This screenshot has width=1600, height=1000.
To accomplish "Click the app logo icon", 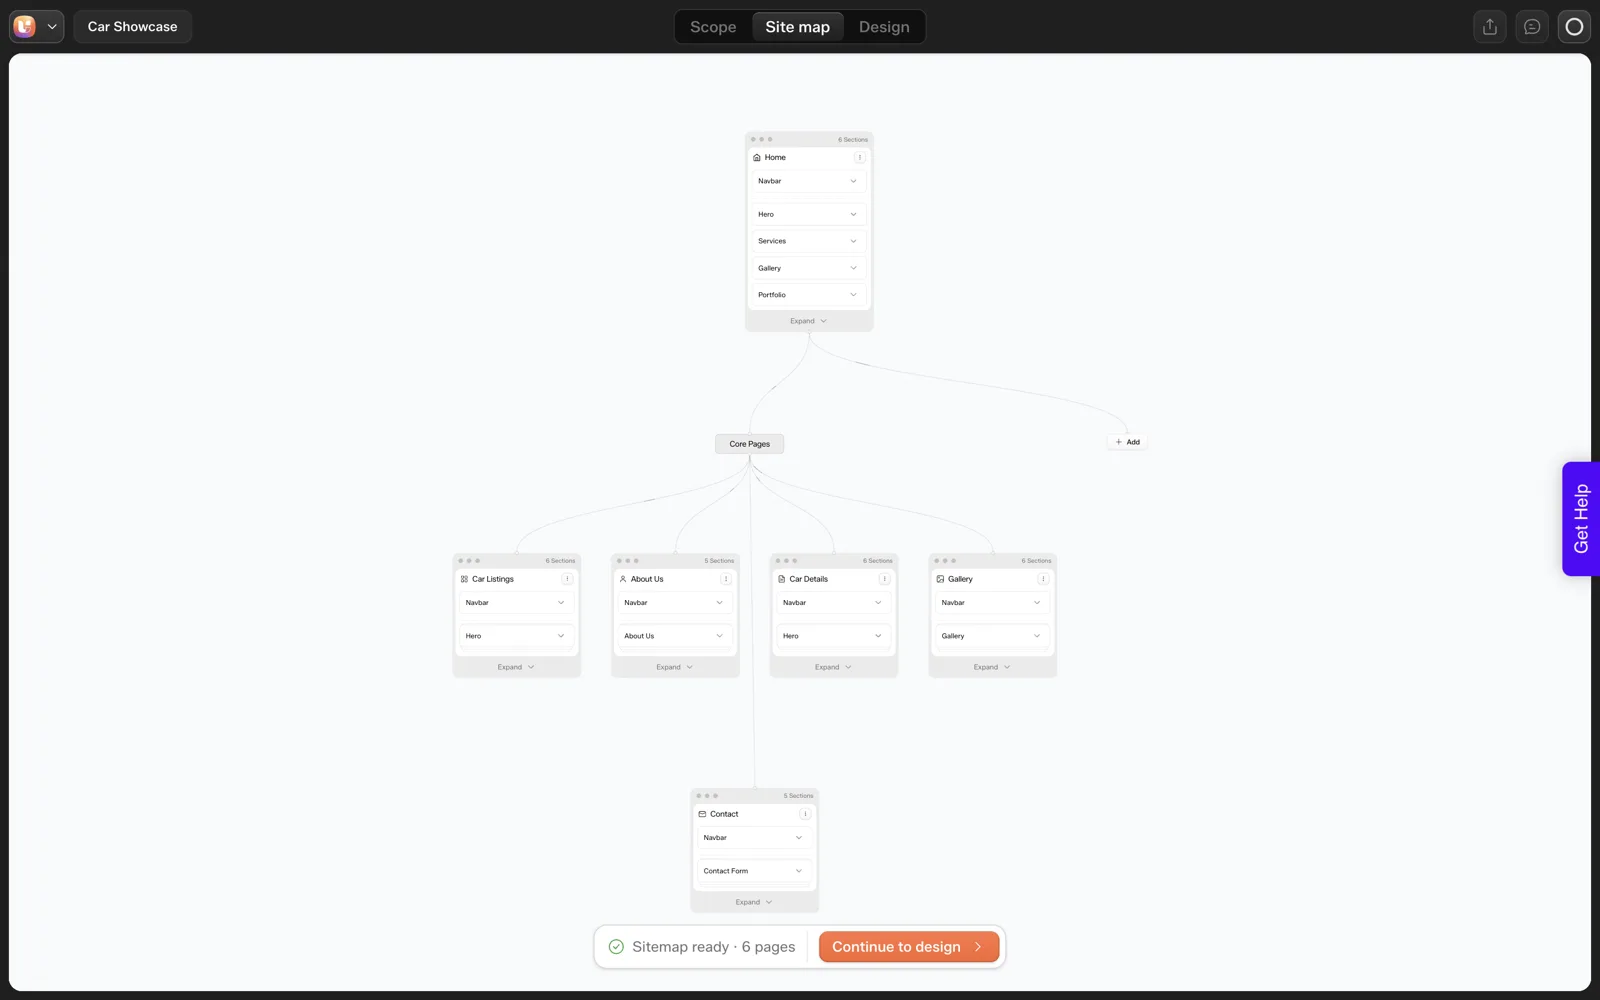I will pos(25,27).
